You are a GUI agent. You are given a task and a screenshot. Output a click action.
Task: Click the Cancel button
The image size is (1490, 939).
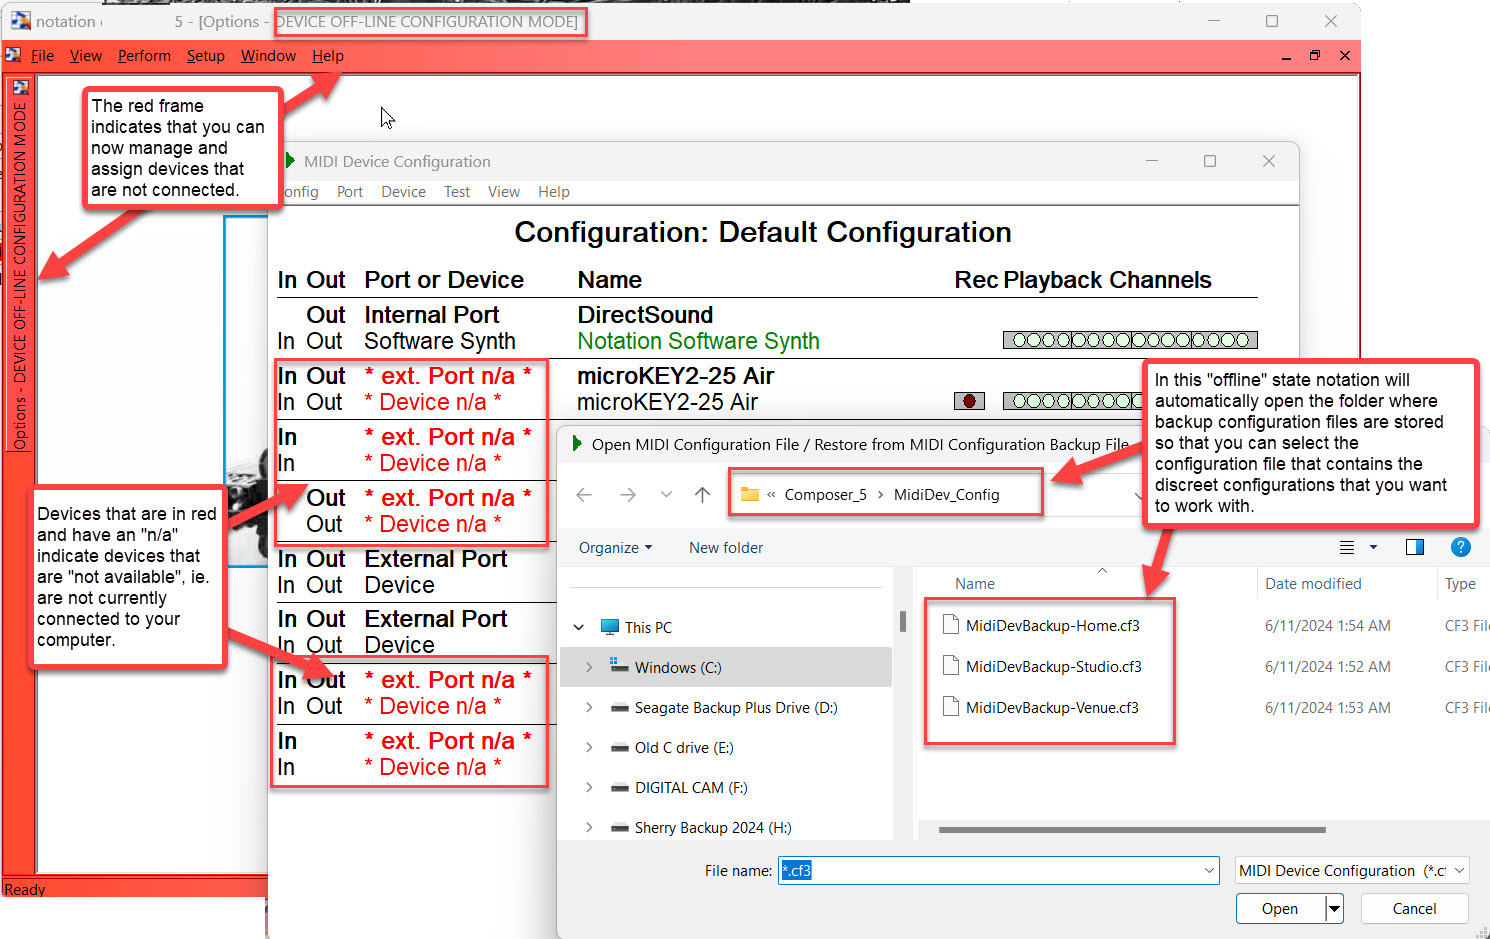click(1414, 908)
